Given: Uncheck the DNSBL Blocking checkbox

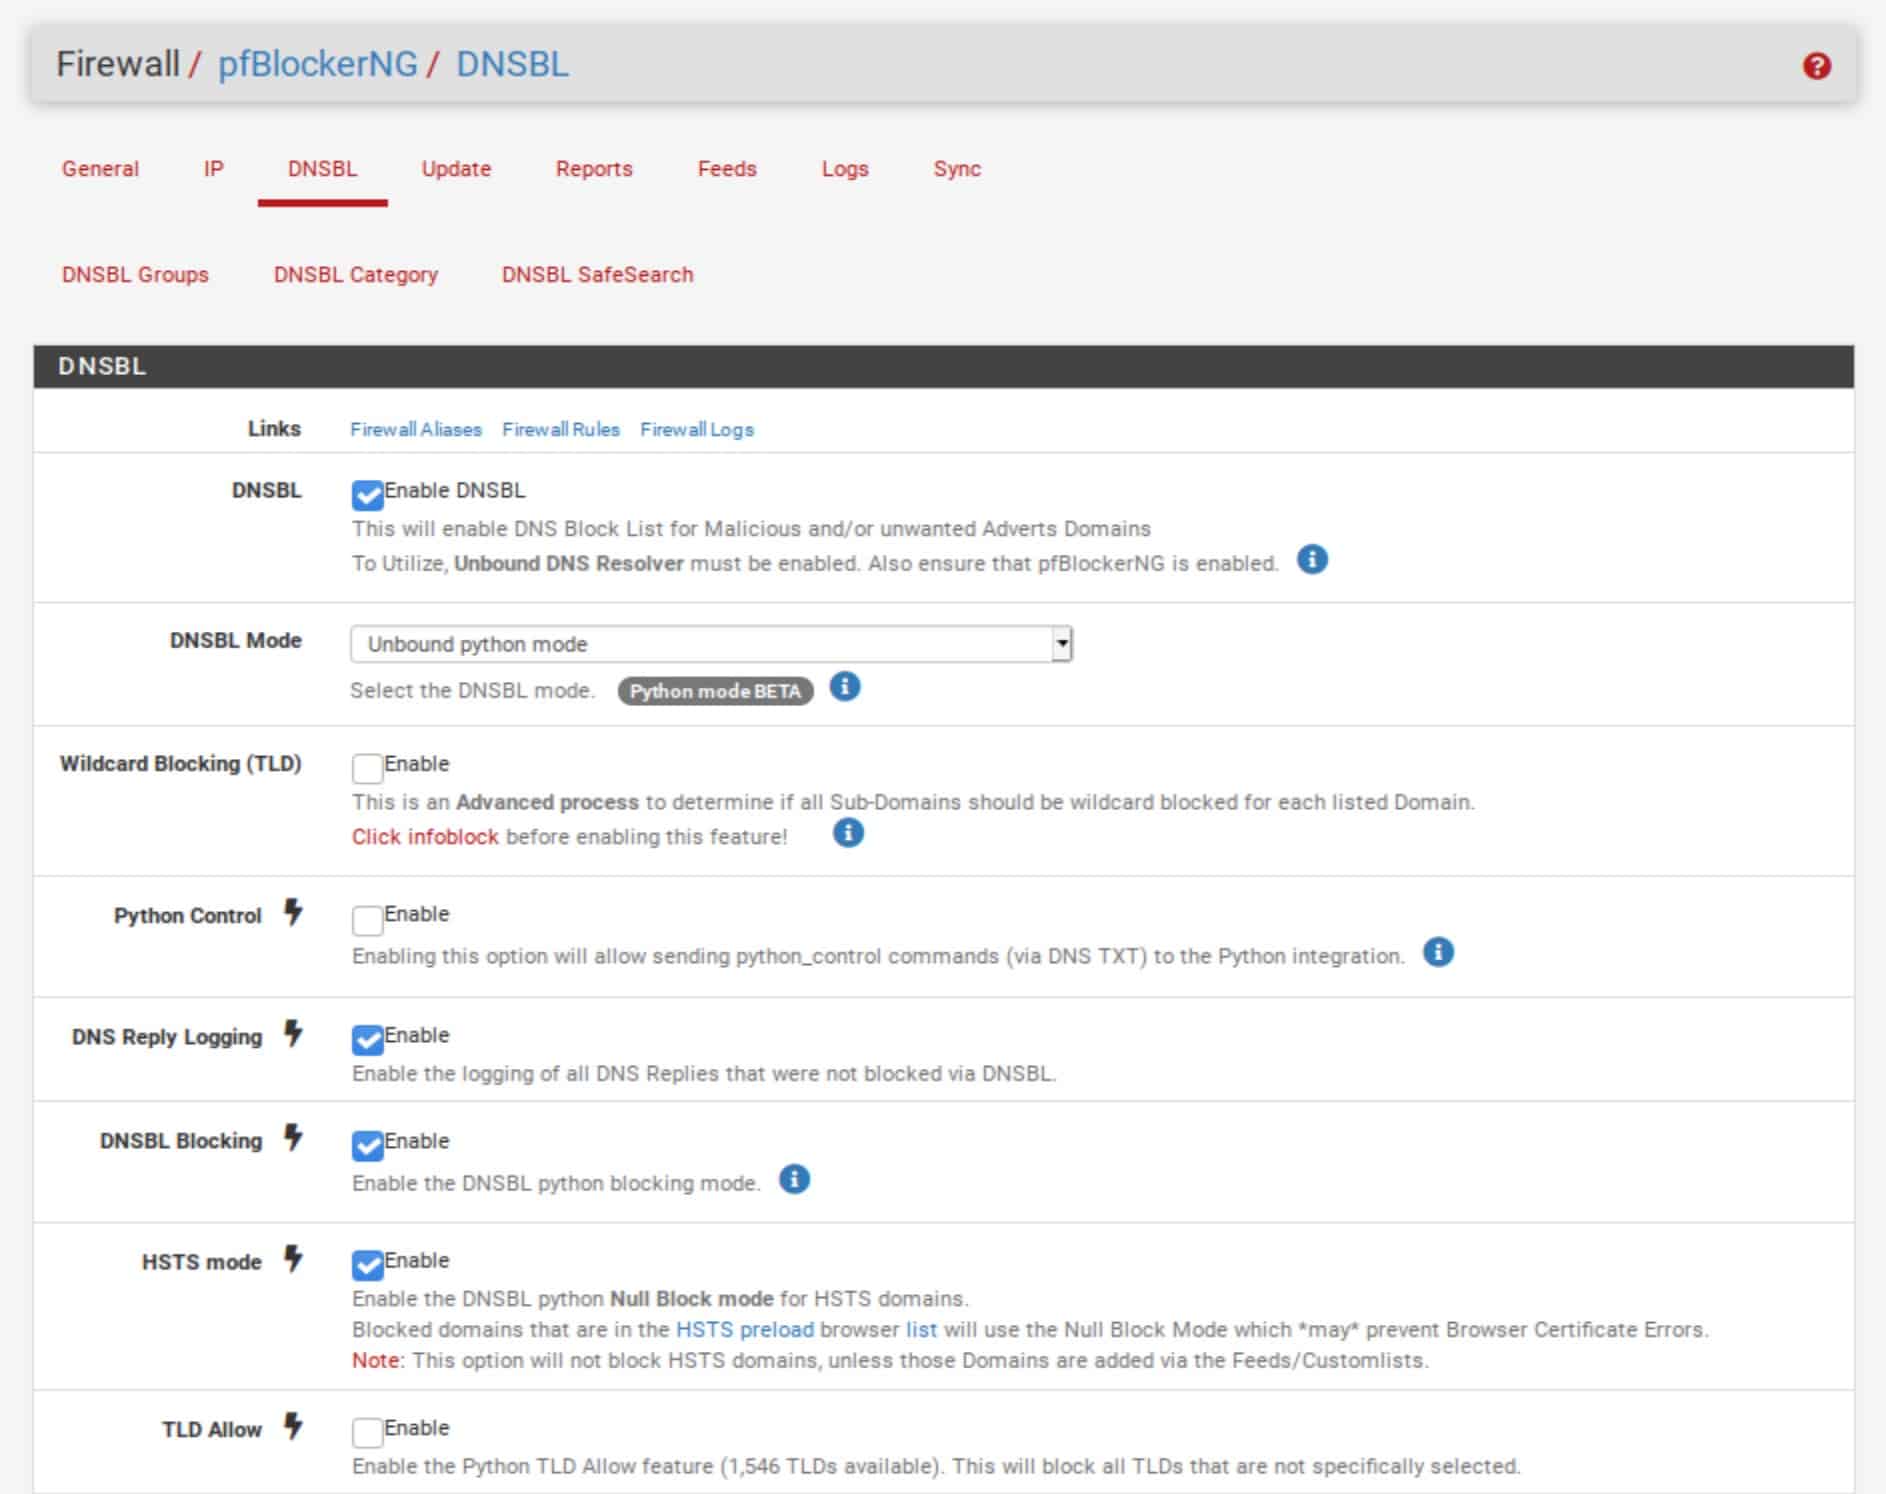Looking at the screenshot, I should [x=367, y=1146].
